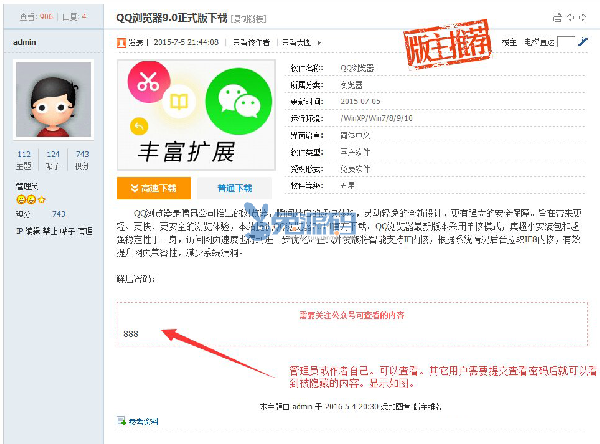This screenshot has height=444, width=600.
Task: Click the floor number input box
Action: (566, 42)
